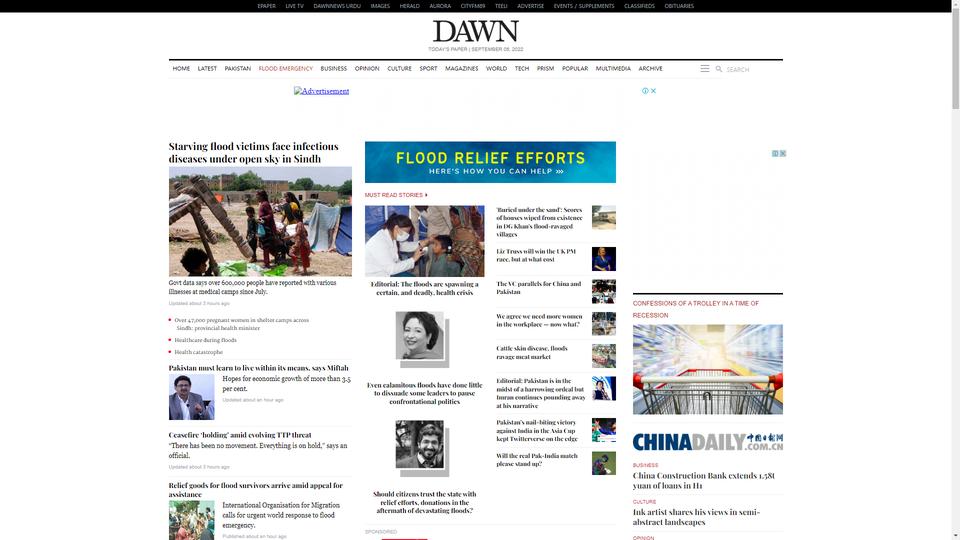Go to the Multimedia section
The image size is (960, 540).
coord(613,69)
